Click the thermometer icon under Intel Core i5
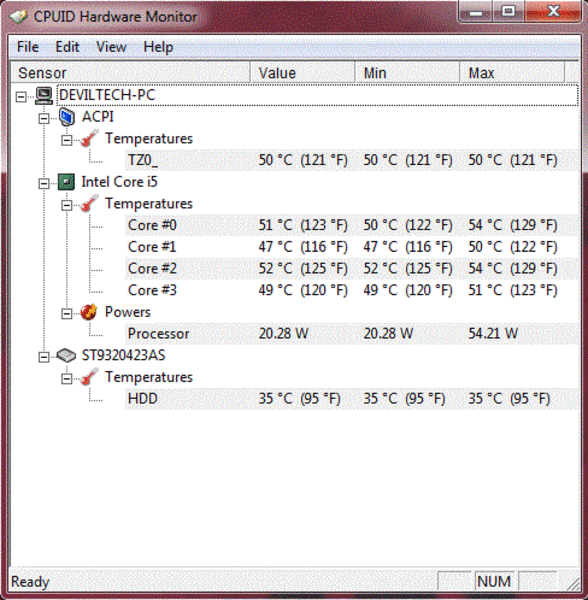The image size is (588, 600). click(x=89, y=204)
